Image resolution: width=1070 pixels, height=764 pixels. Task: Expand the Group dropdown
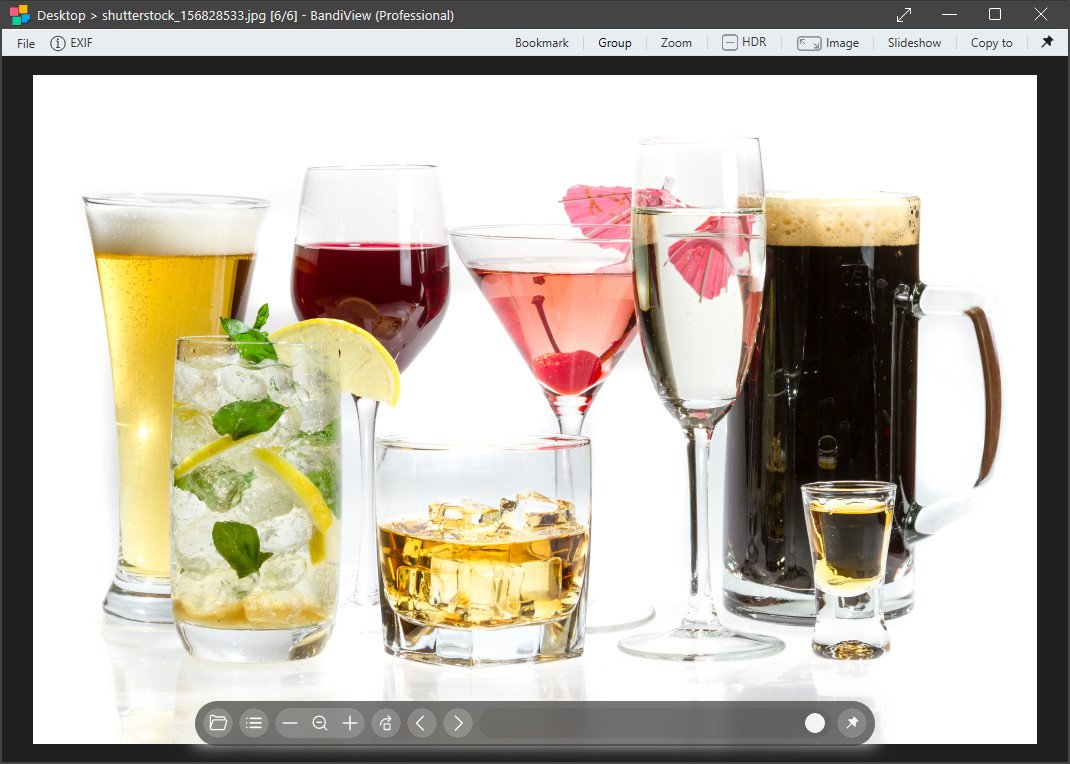click(x=615, y=43)
